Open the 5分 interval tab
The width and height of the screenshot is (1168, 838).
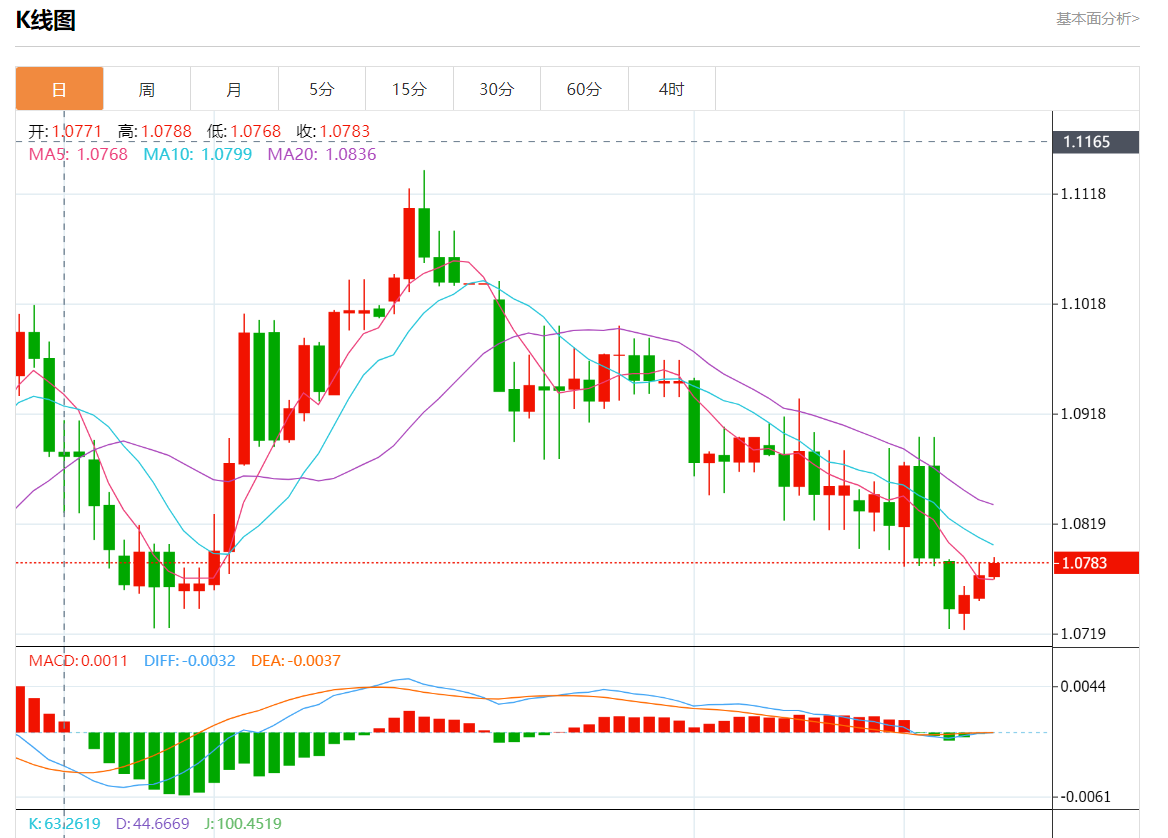pyautogui.click(x=322, y=89)
